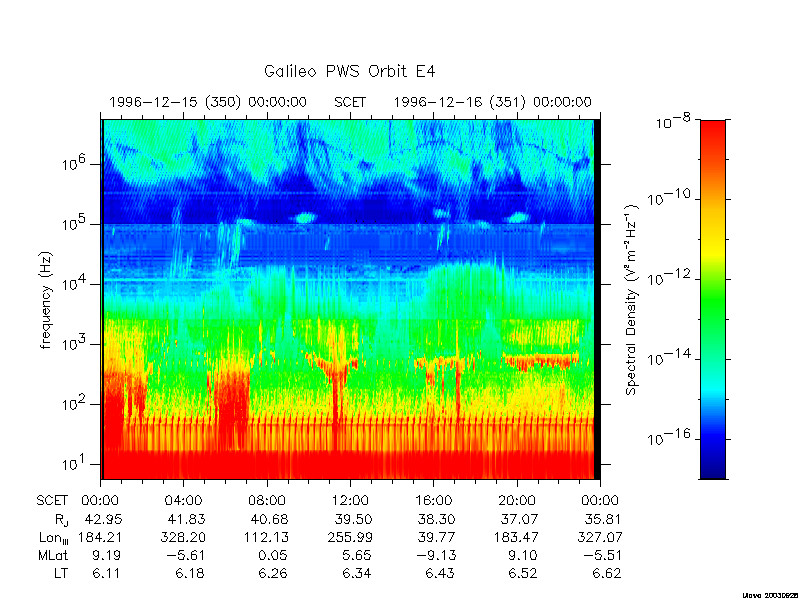Click the 10^-8 color bar label

click(672, 121)
